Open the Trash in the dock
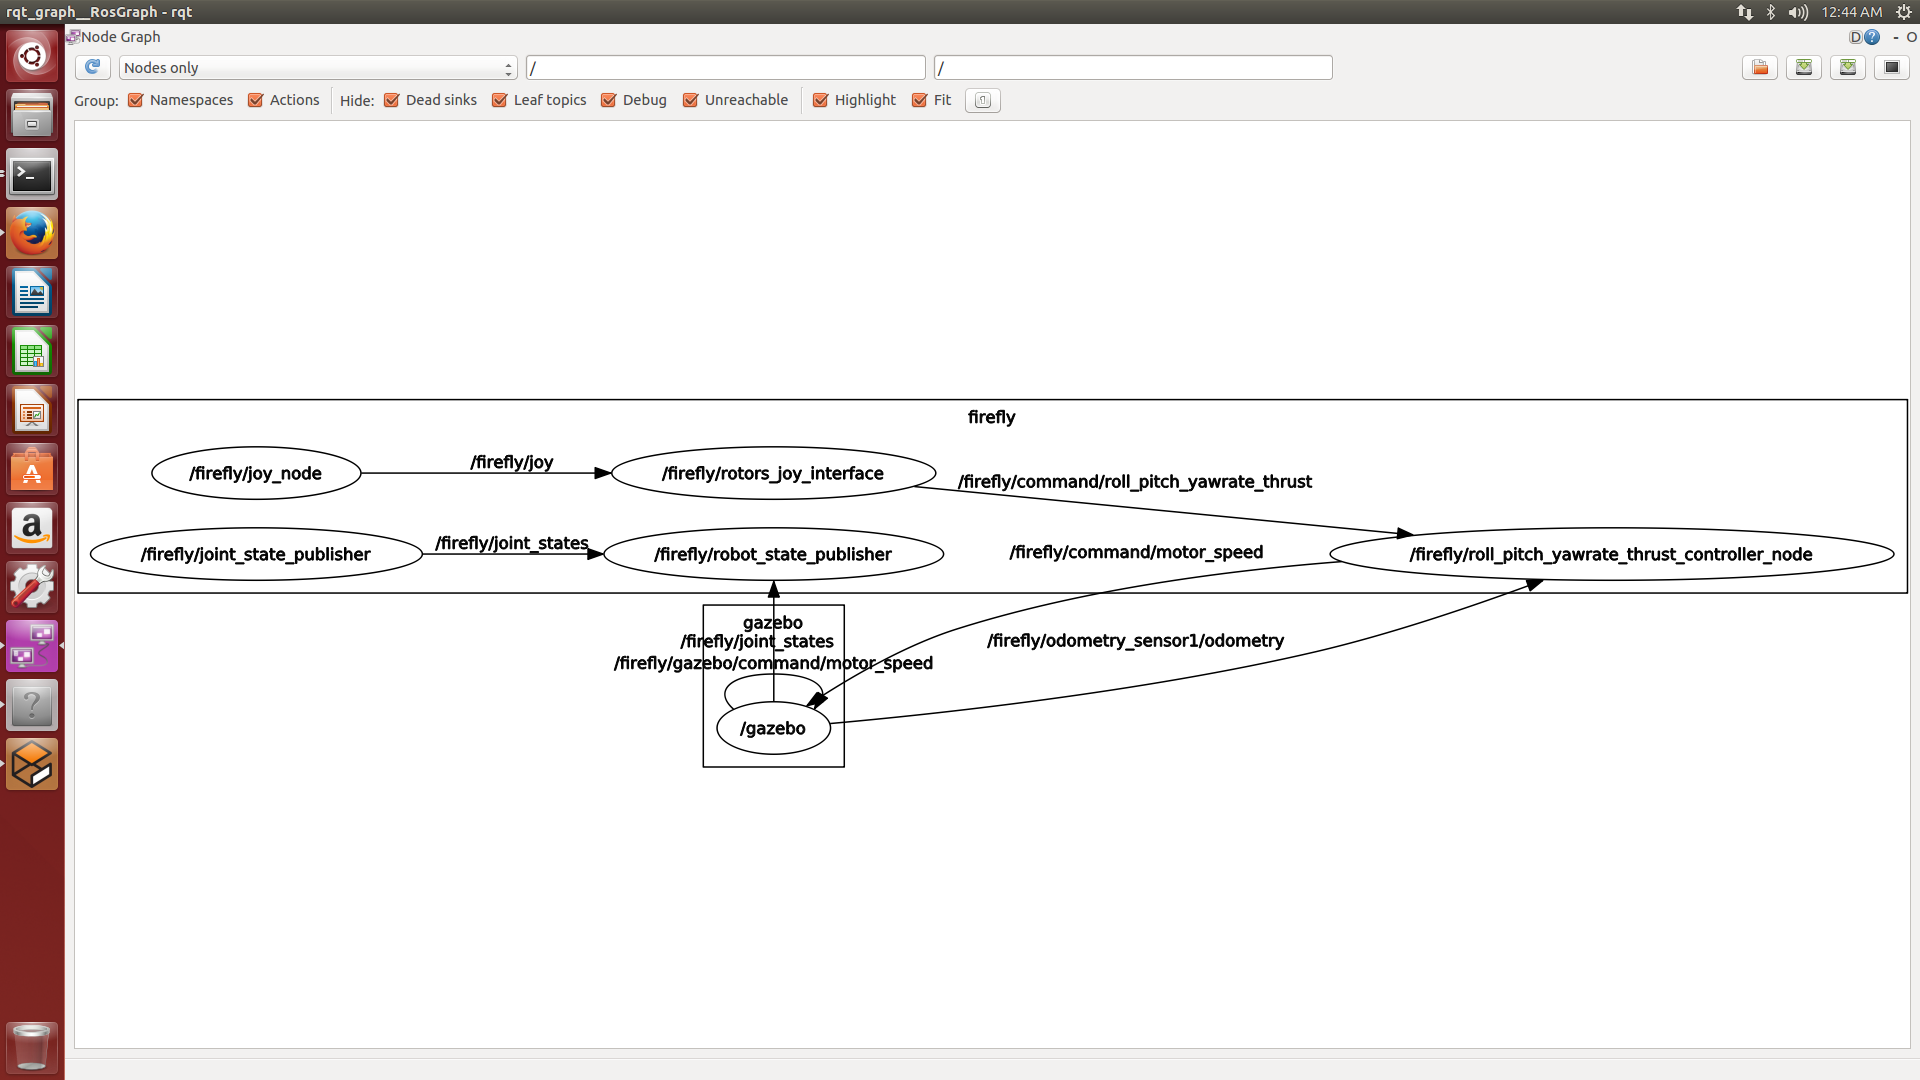This screenshot has width=1920, height=1080. (32, 1046)
